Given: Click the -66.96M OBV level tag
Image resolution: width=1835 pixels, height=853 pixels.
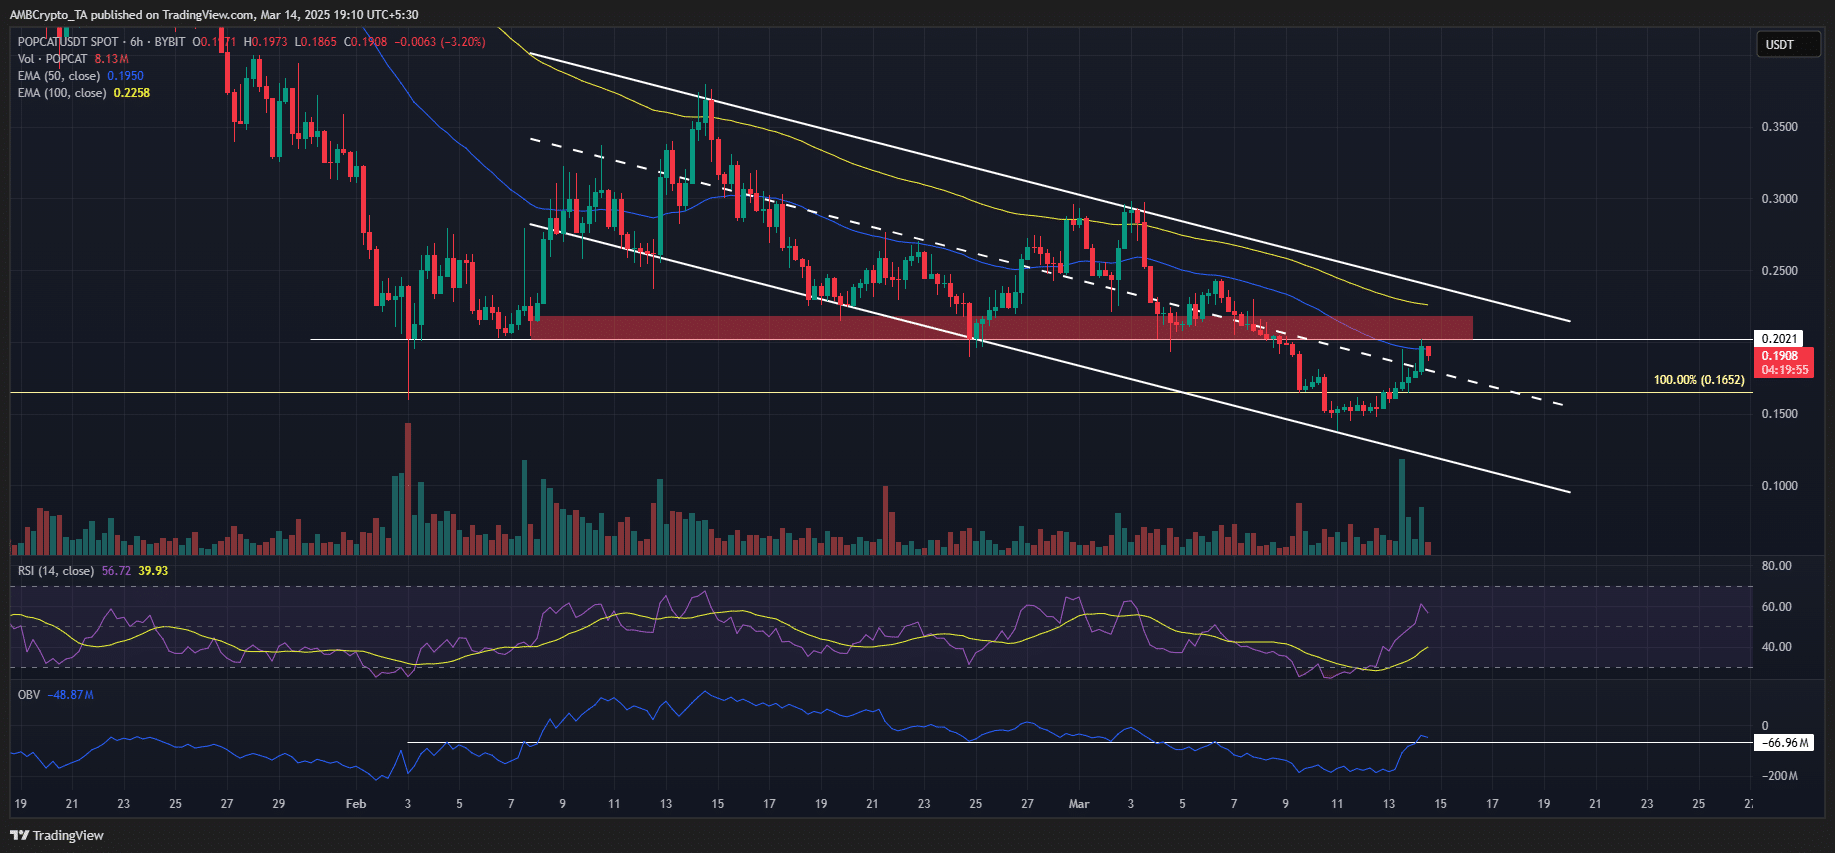Looking at the screenshot, I should click(1784, 743).
